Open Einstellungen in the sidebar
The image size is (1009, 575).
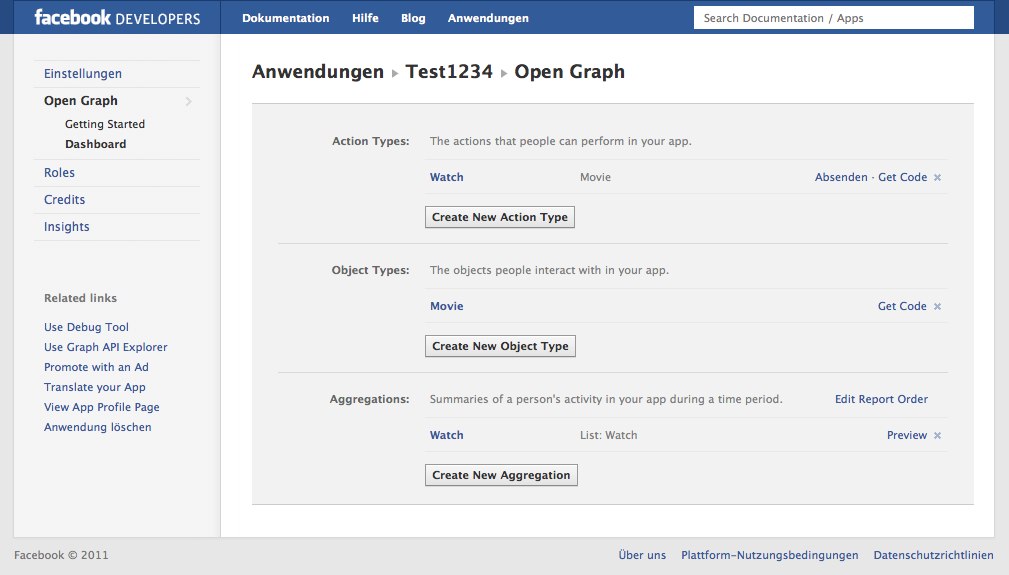82,73
